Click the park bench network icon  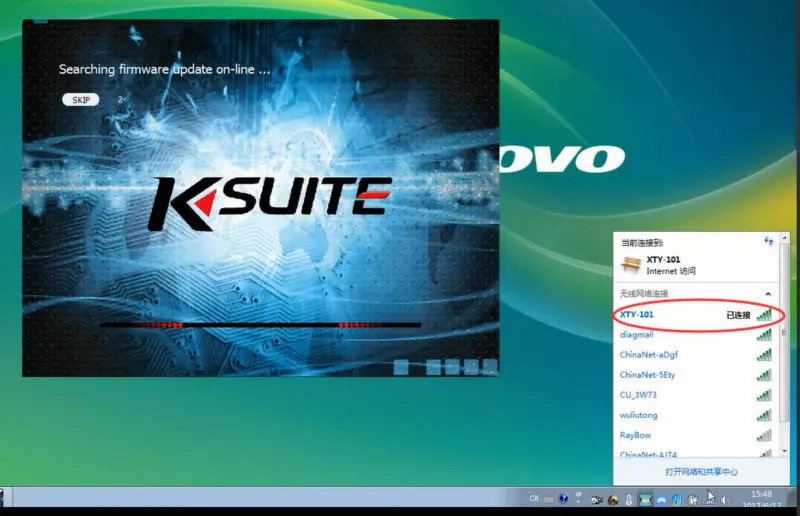coord(631,264)
